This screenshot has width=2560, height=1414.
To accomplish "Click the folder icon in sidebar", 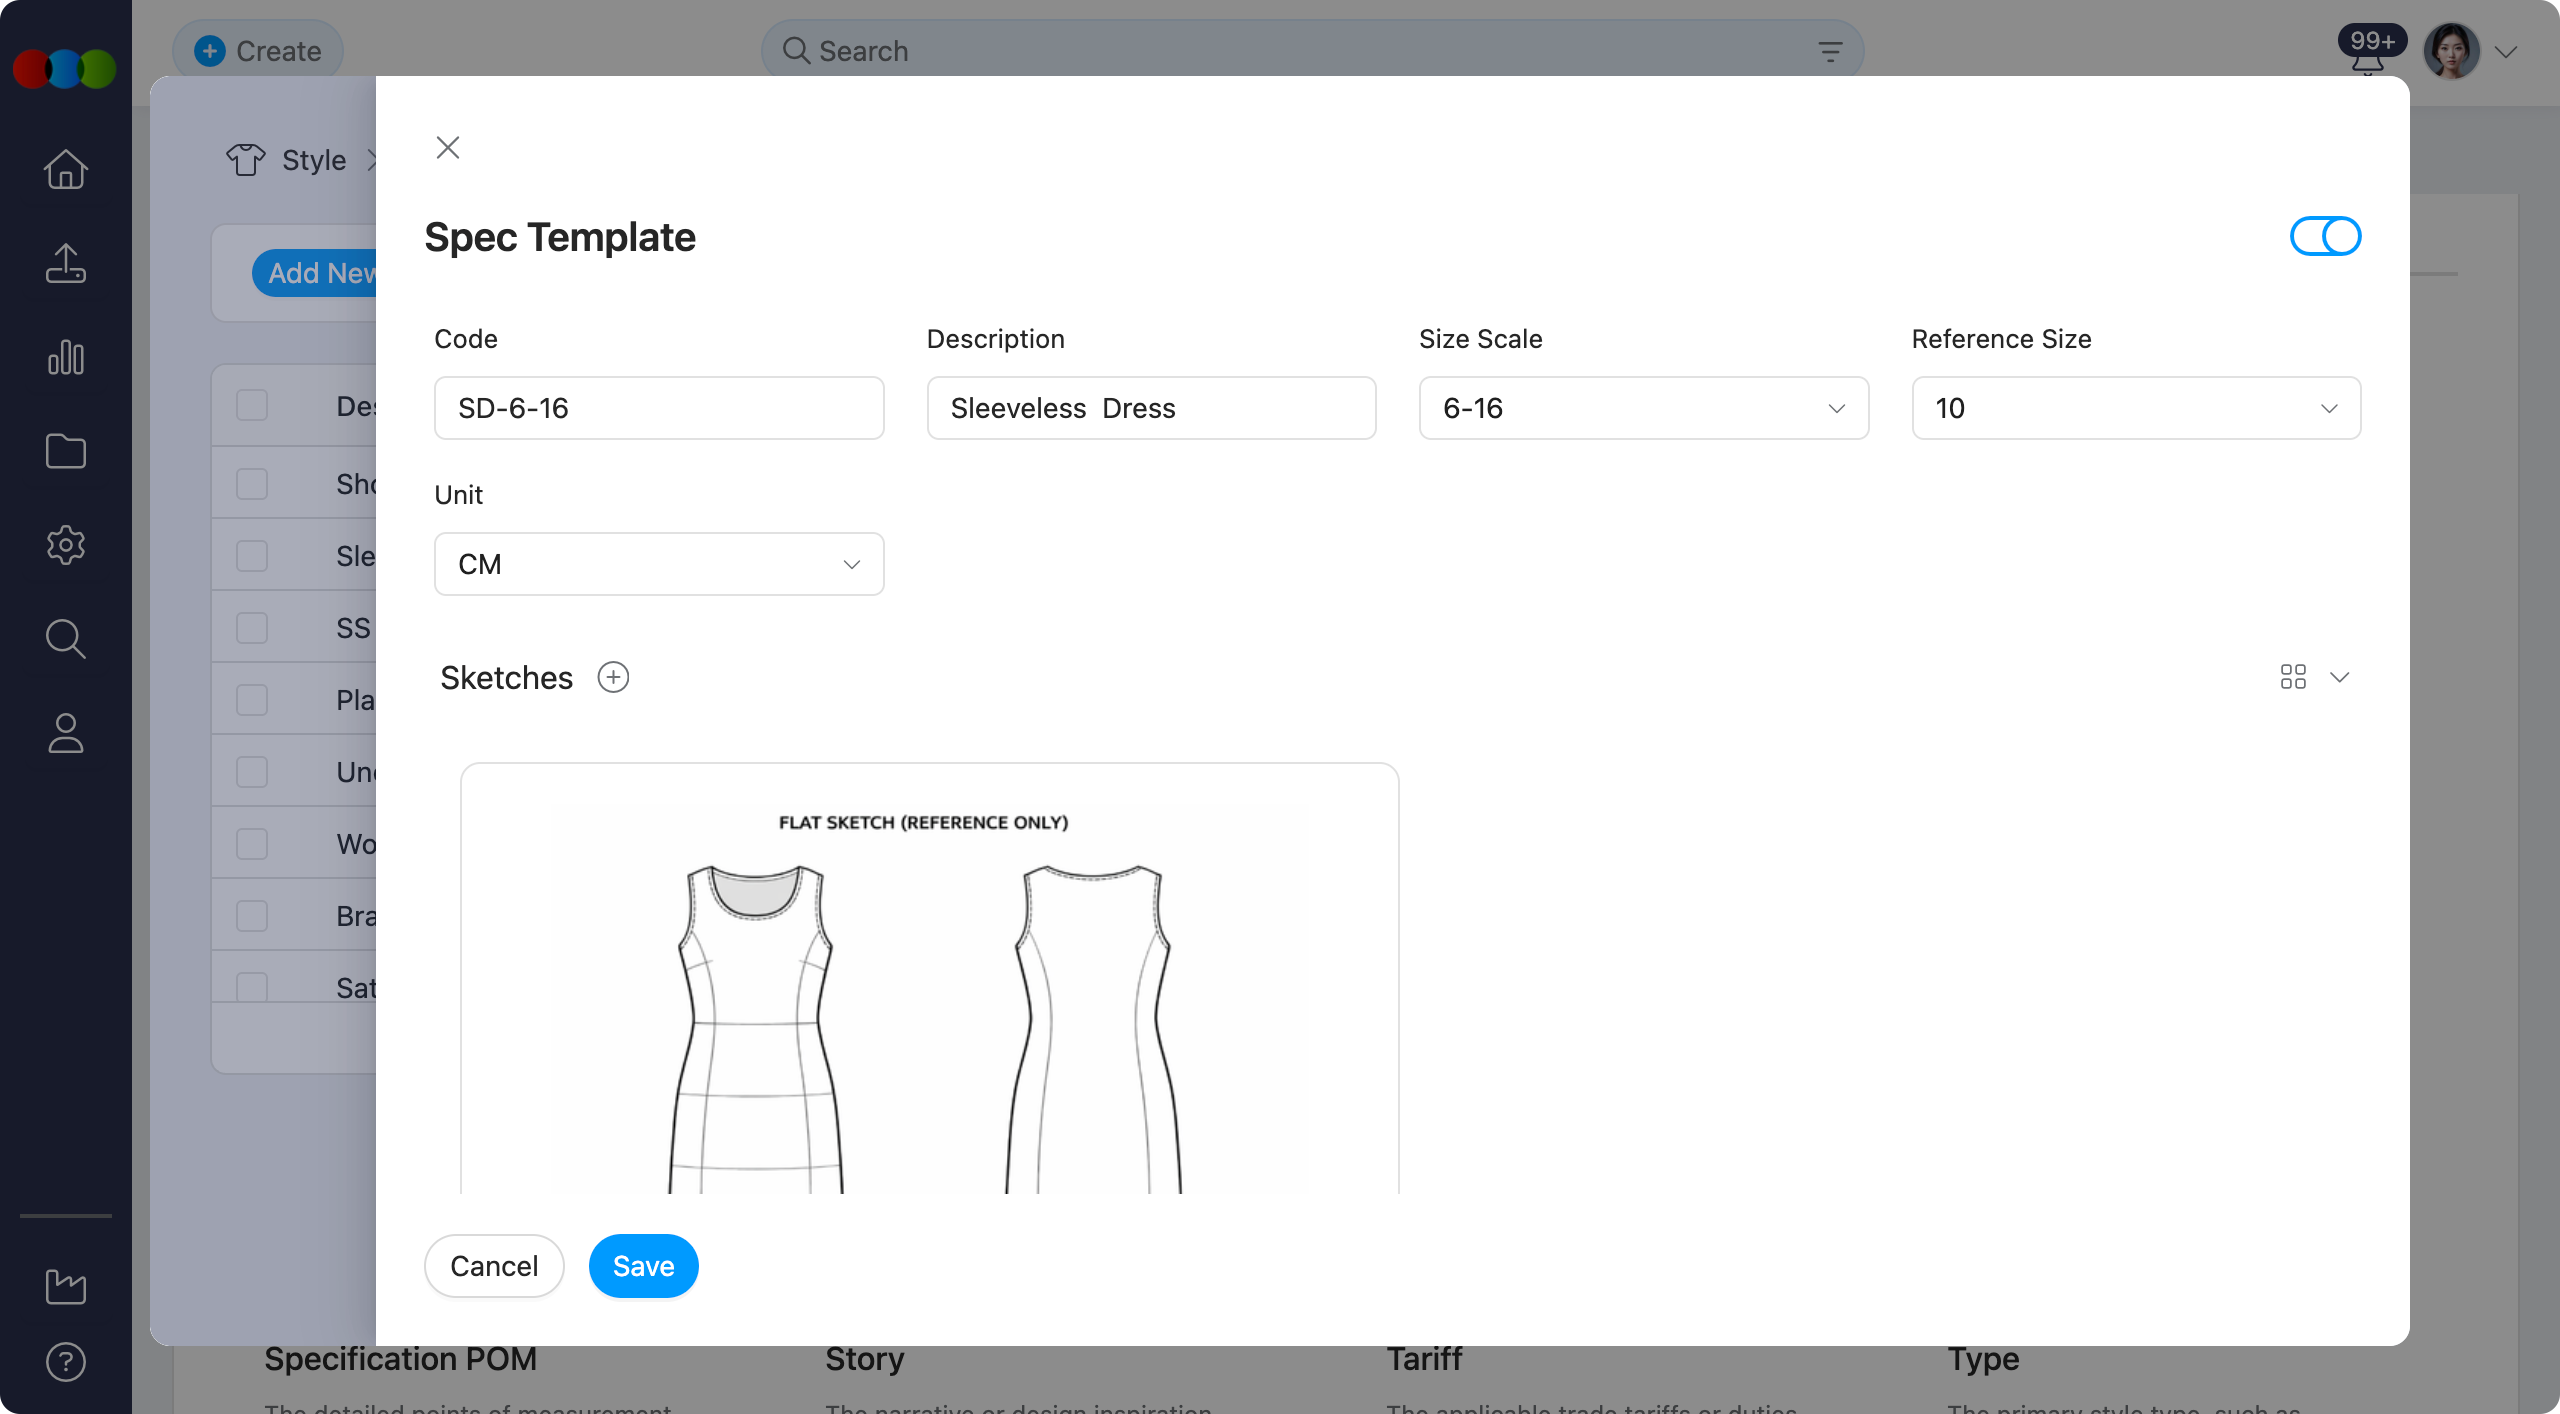I will click(x=66, y=451).
